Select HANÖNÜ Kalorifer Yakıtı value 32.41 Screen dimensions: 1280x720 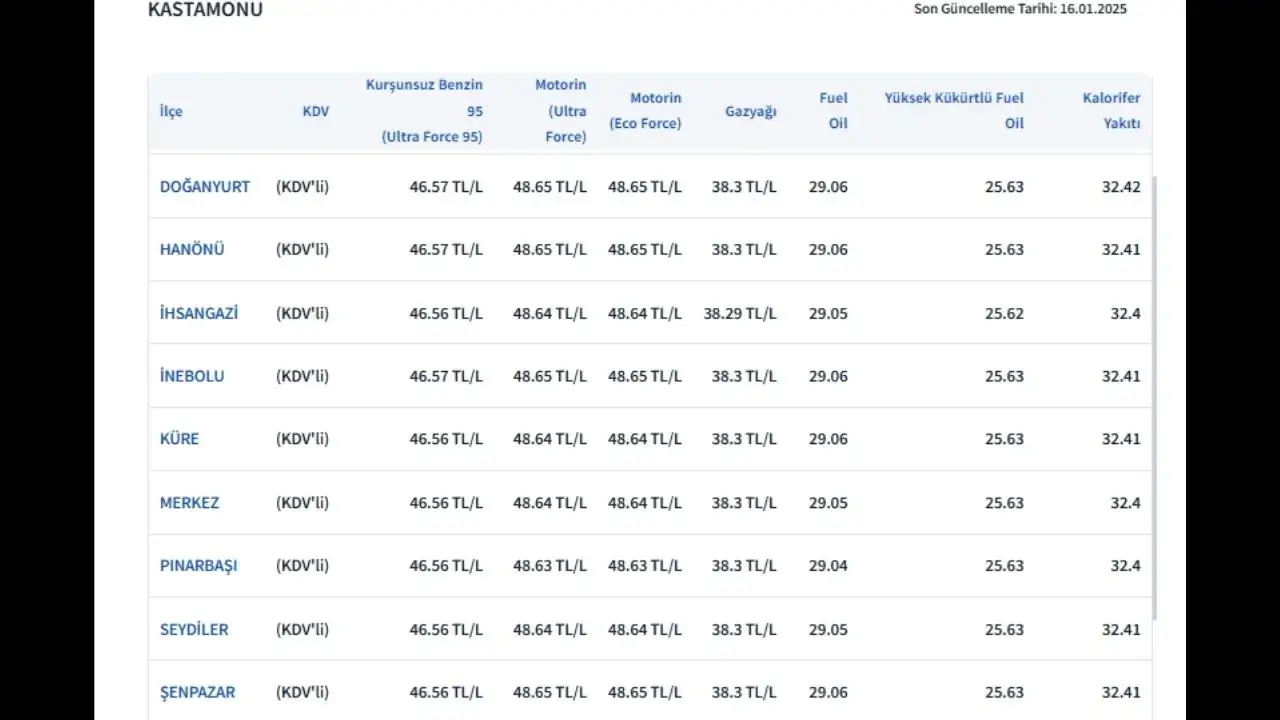click(1121, 250)
